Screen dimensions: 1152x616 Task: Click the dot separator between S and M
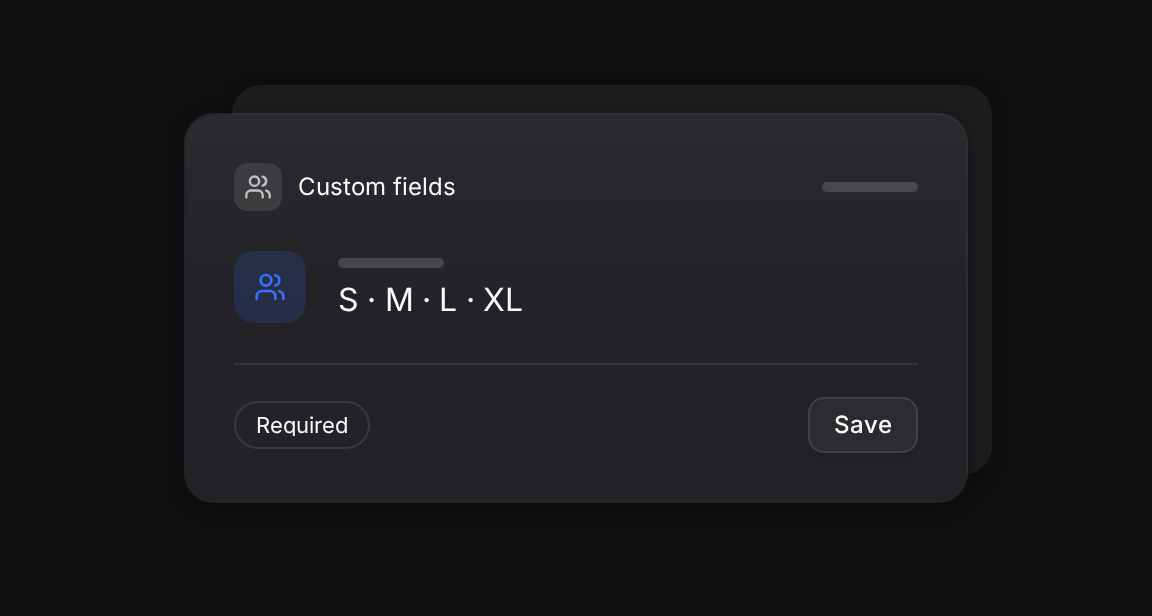(x=371, y=301)
